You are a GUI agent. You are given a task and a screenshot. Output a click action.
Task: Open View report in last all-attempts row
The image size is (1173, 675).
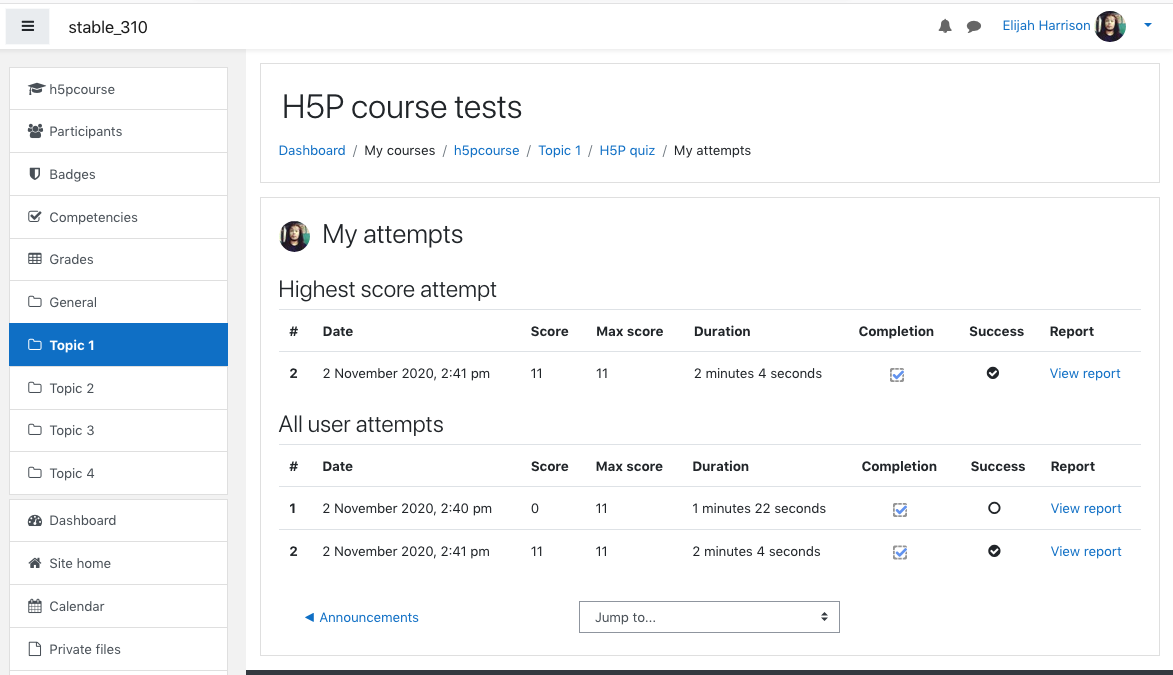(1085, 552)
